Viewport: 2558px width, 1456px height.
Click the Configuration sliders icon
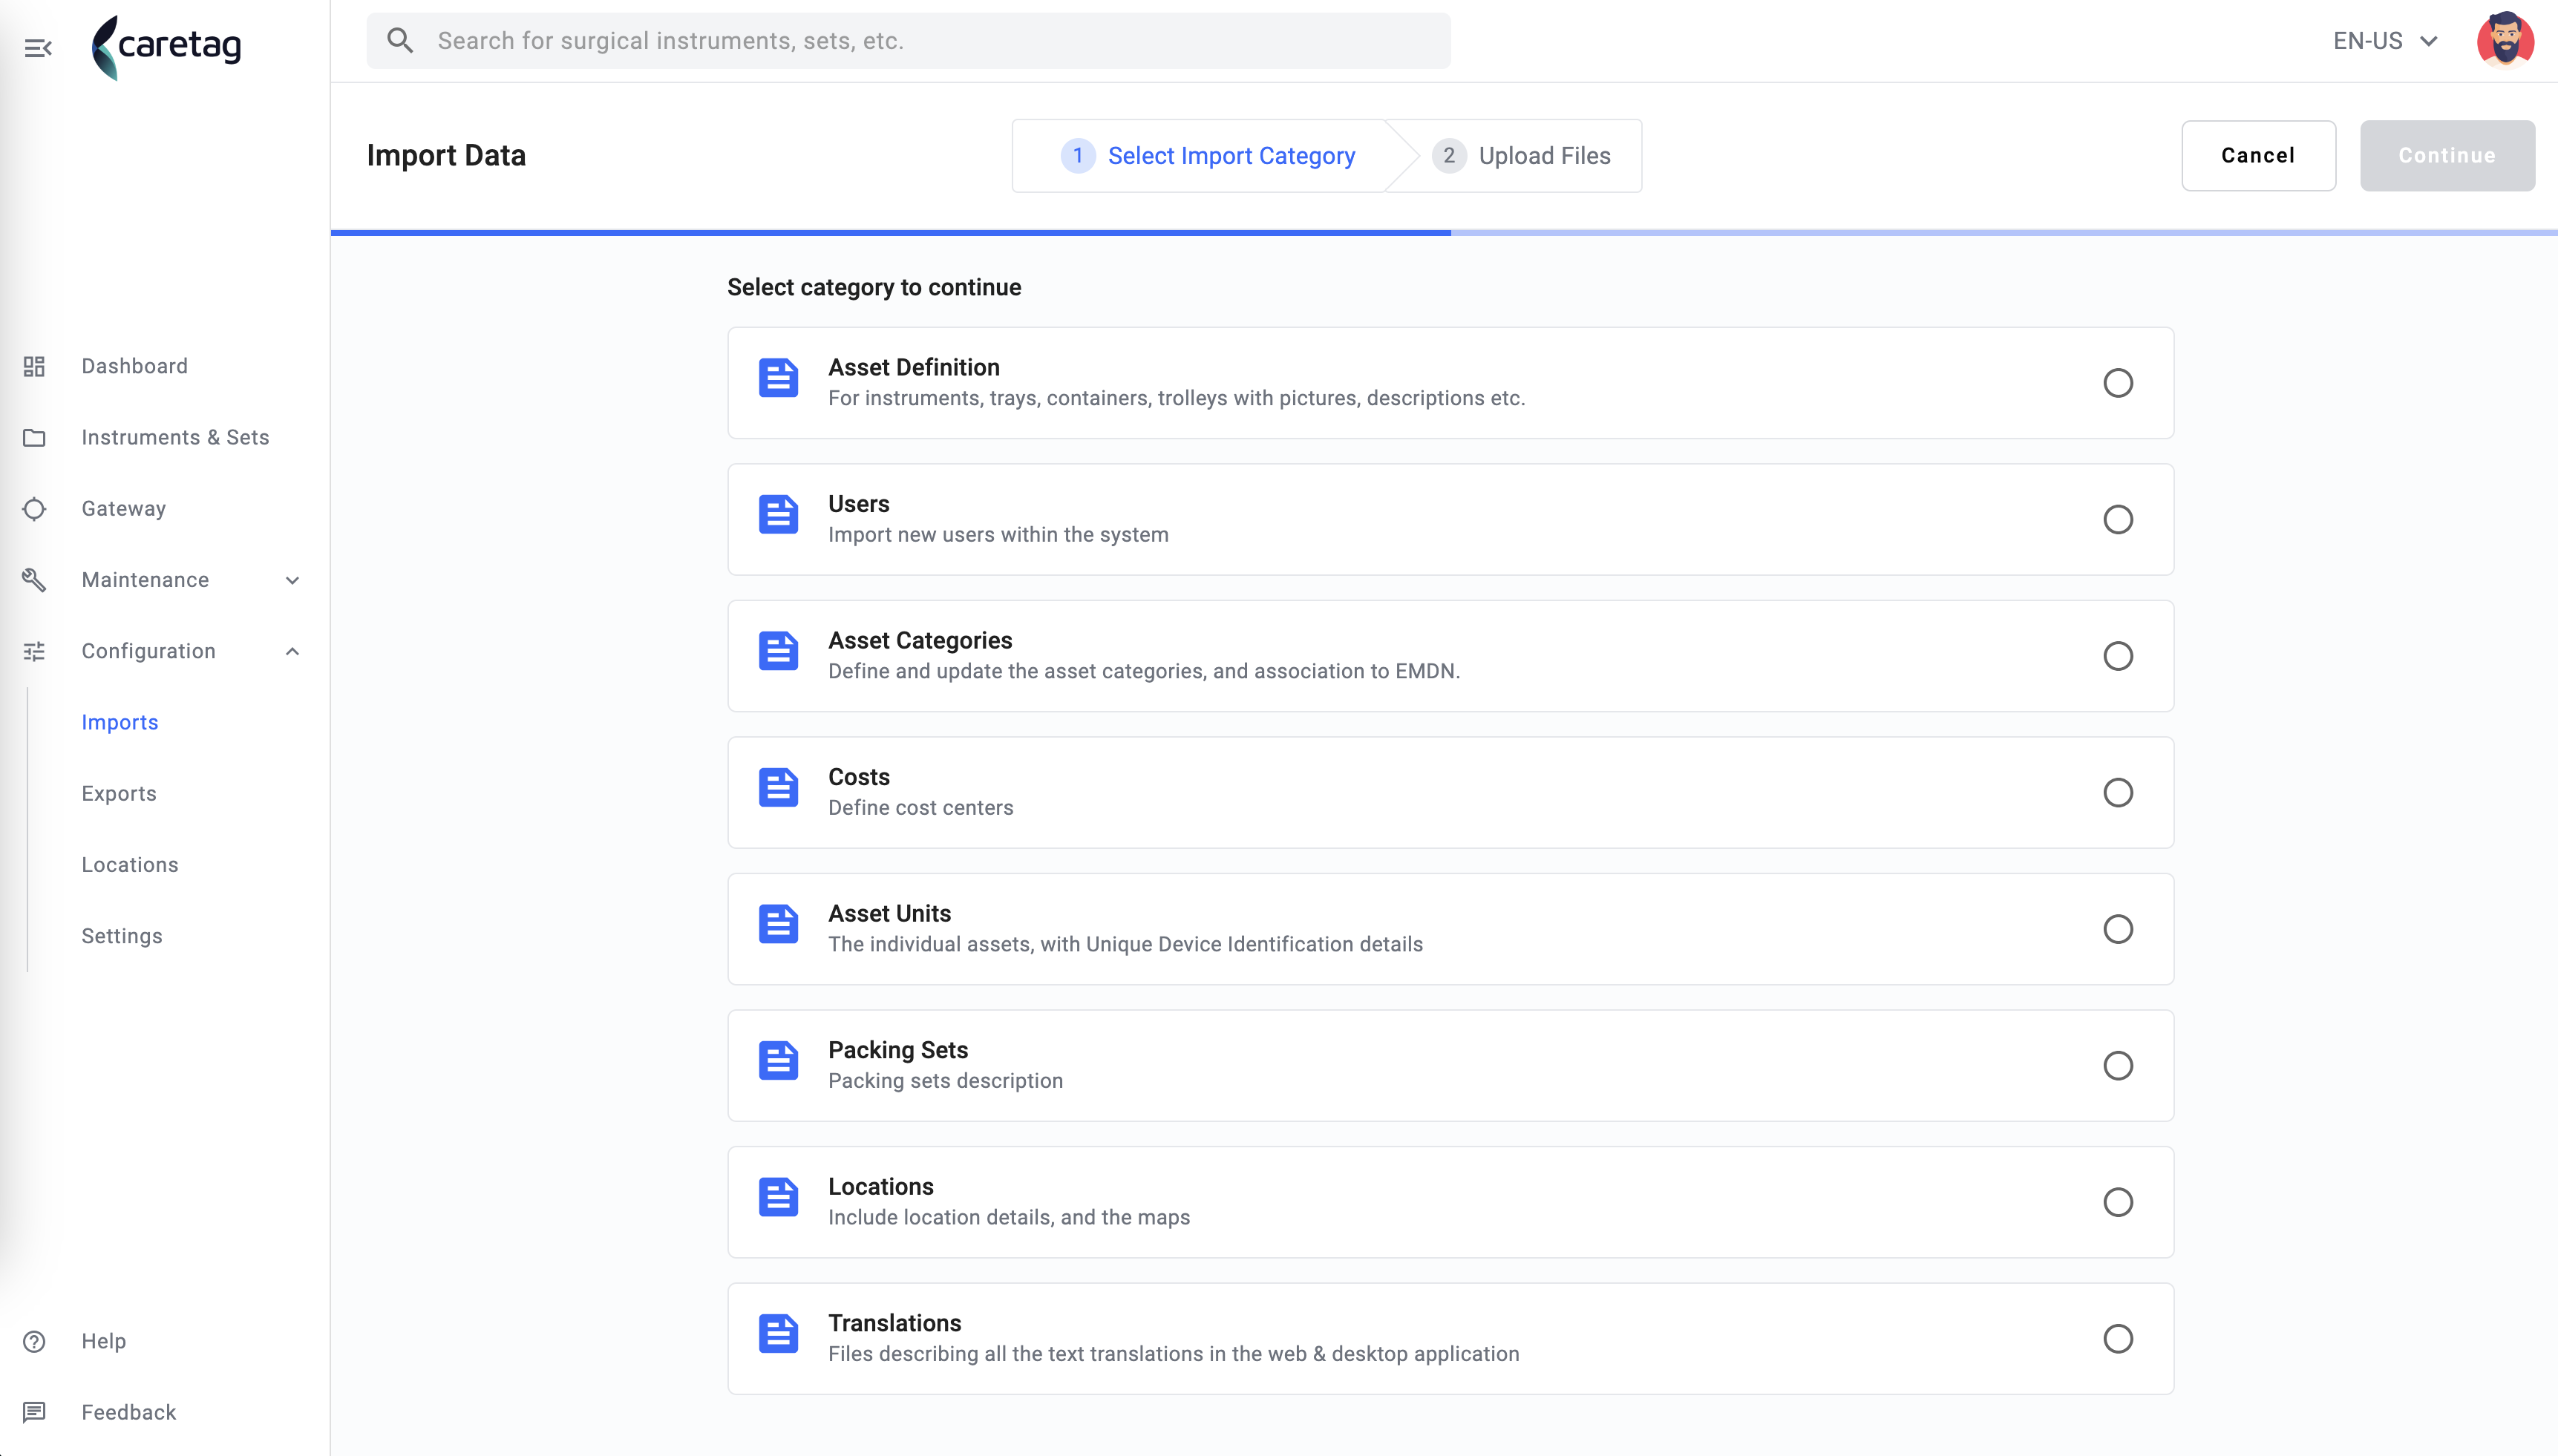click(34, 651)
